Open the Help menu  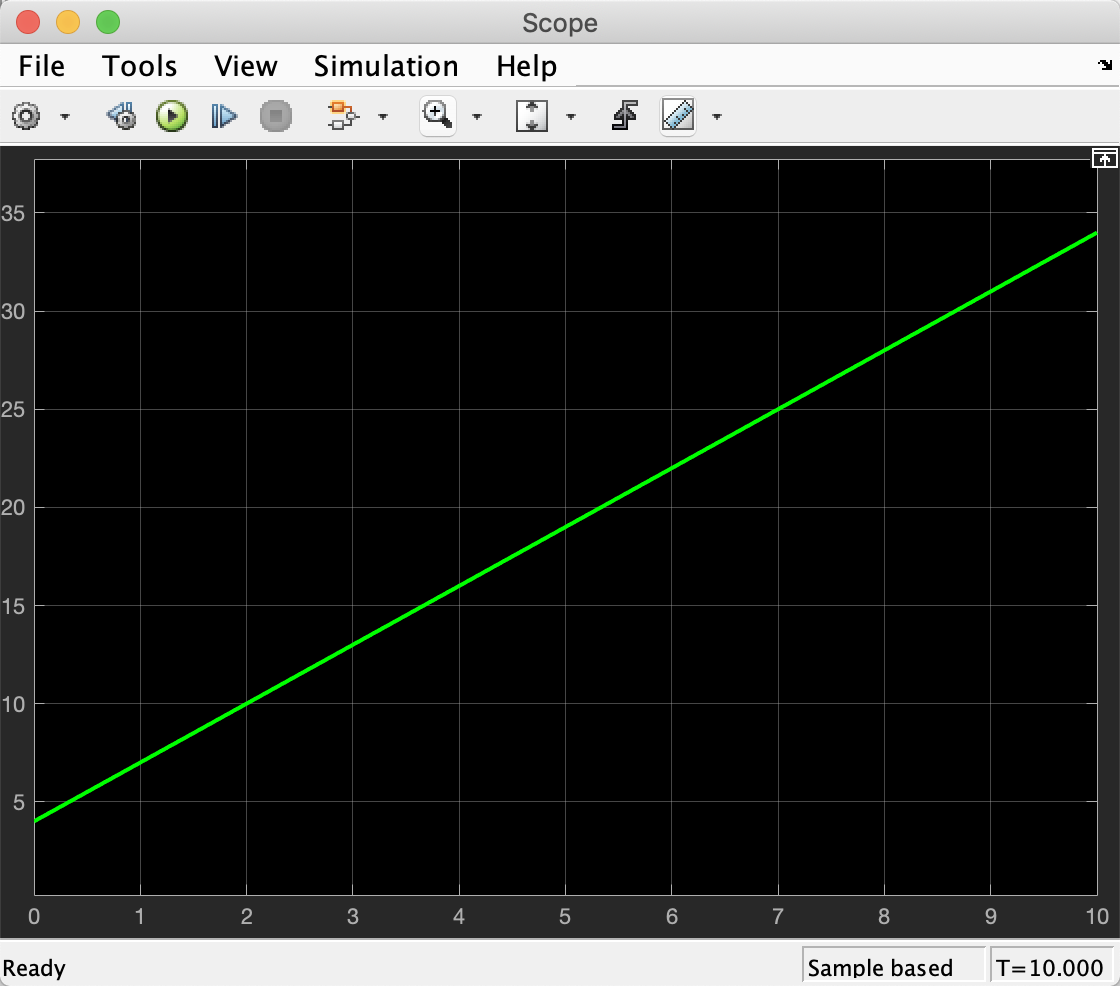pos(526,67)
